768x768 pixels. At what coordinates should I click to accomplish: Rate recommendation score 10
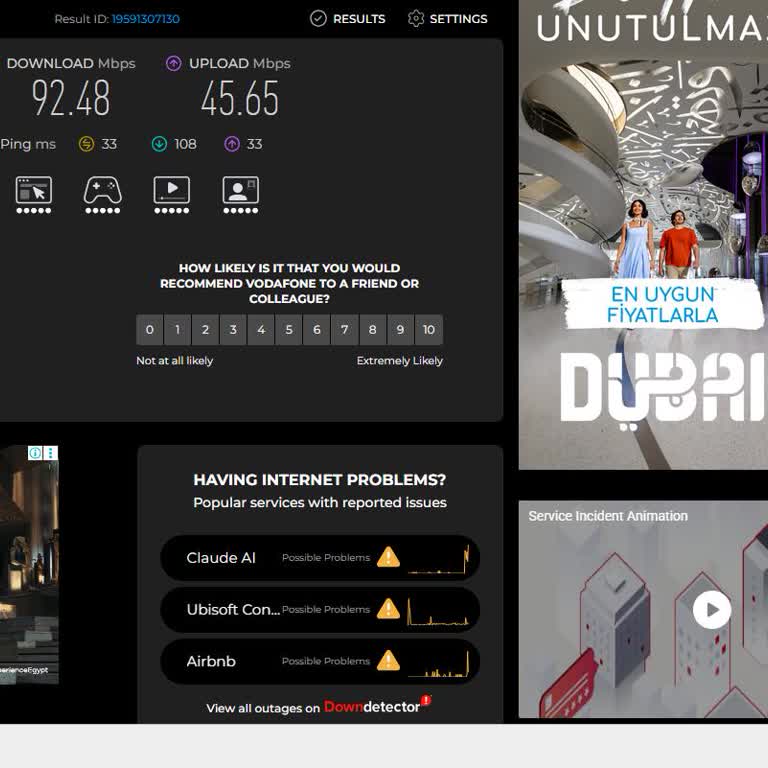pos(429,330)
